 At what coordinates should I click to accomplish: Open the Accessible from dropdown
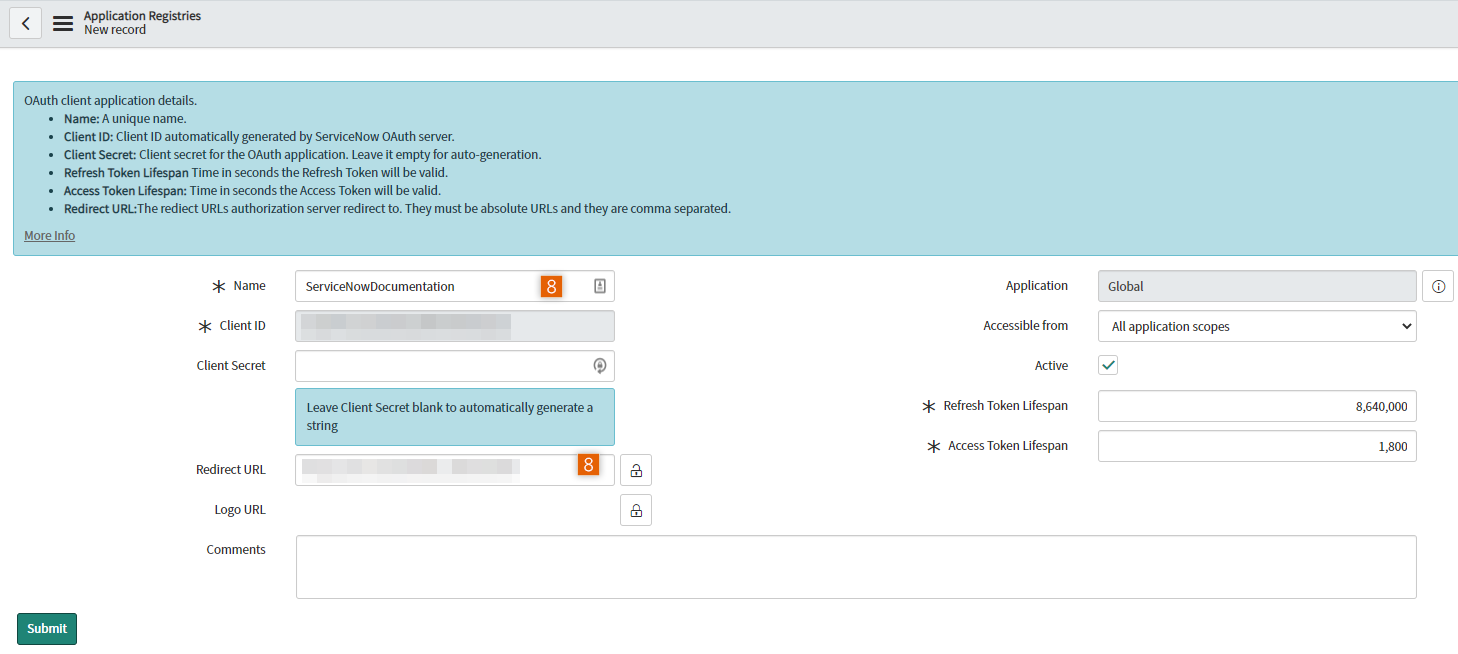point(1257,326)
